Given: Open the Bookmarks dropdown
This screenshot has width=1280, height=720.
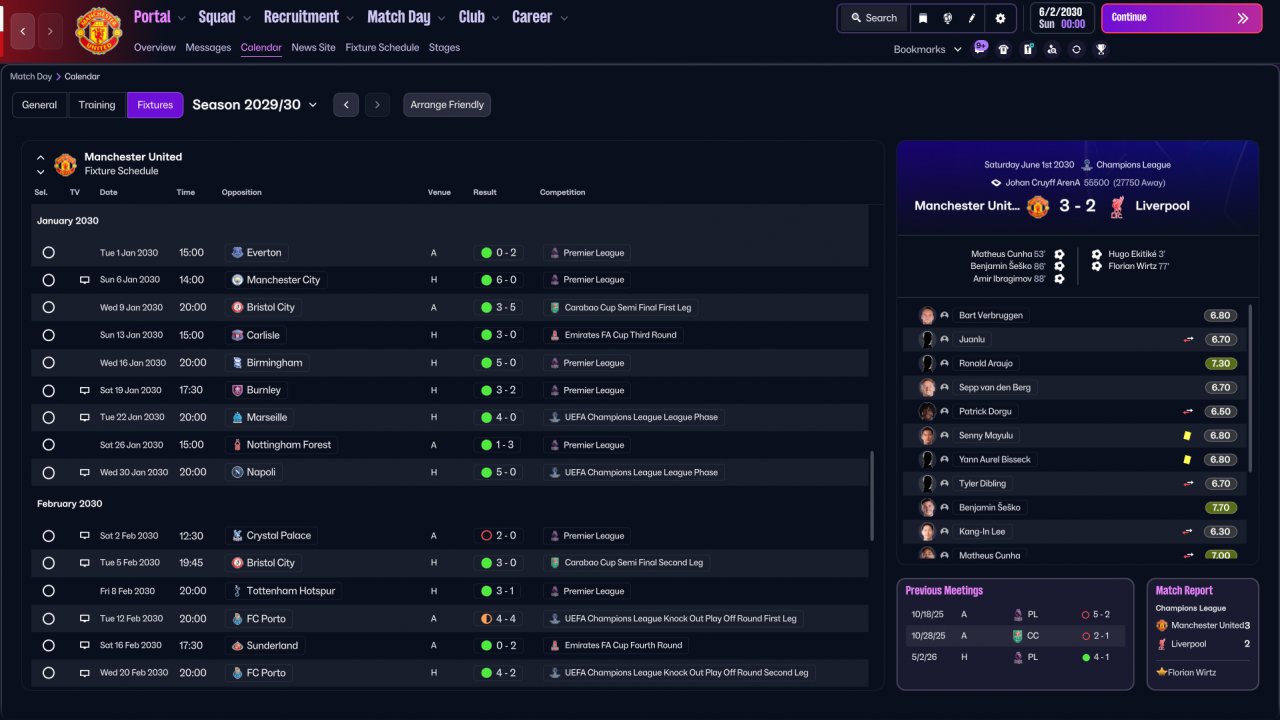Looking at the screenshot, I should (927, 49).
